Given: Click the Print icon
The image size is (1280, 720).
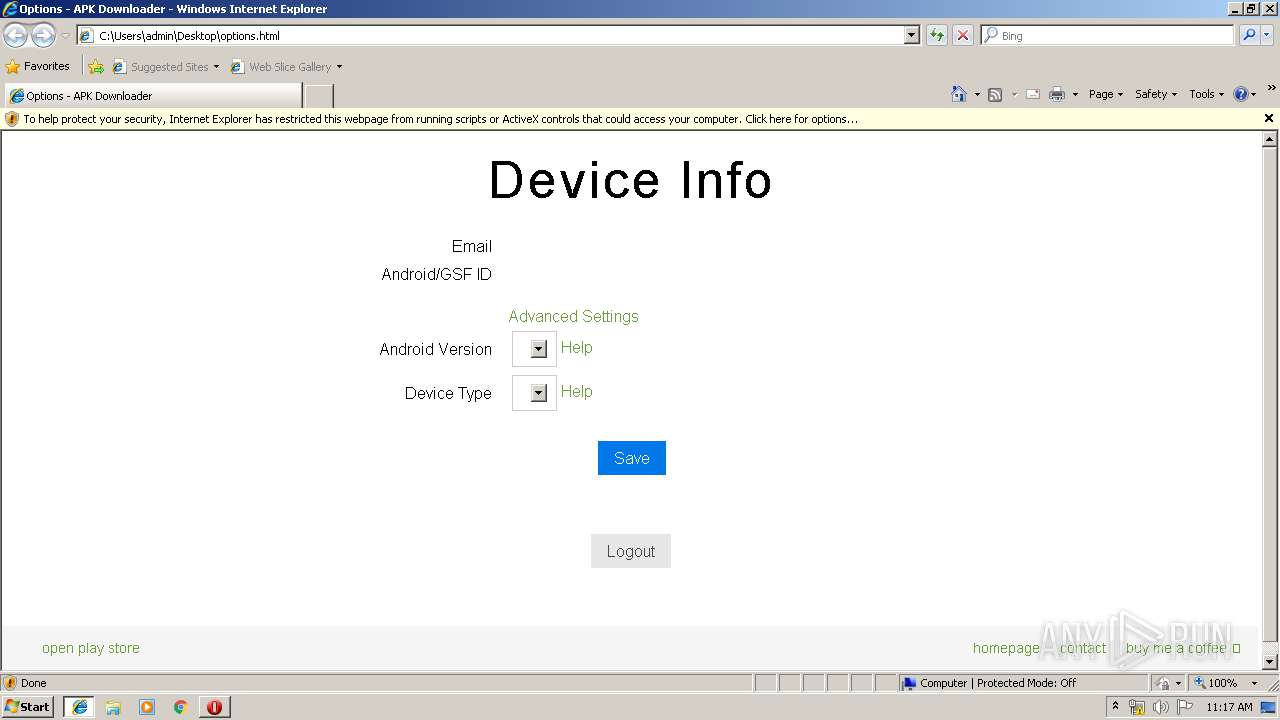Looking at the screenshot, I should (1056, 94).
